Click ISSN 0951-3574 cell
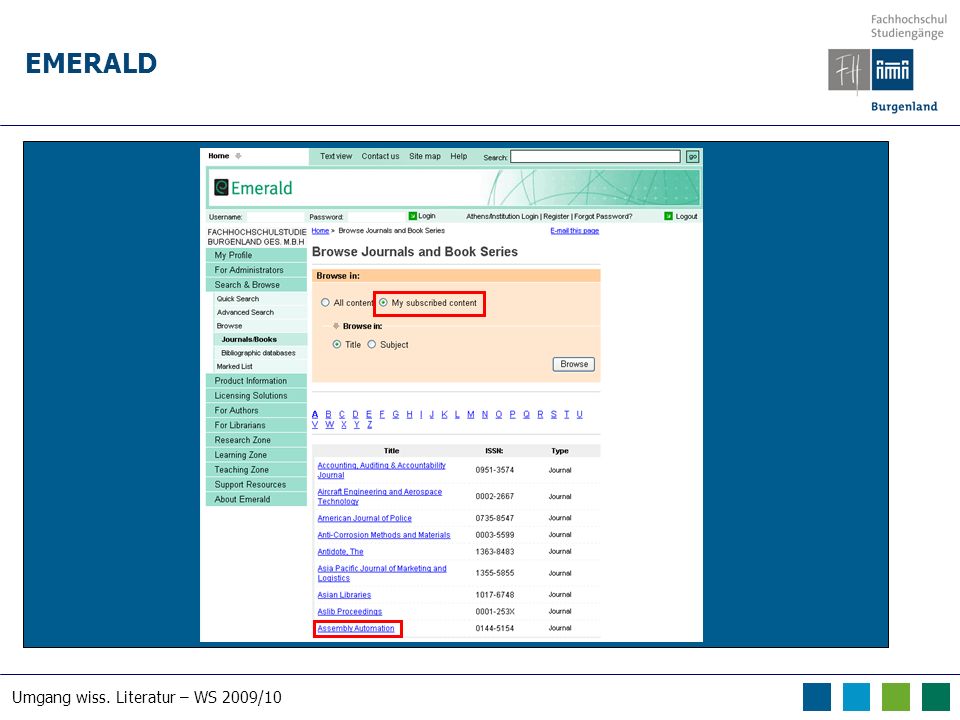The height and width of the screenshot is (720, 960). click(x=495, y=470)
